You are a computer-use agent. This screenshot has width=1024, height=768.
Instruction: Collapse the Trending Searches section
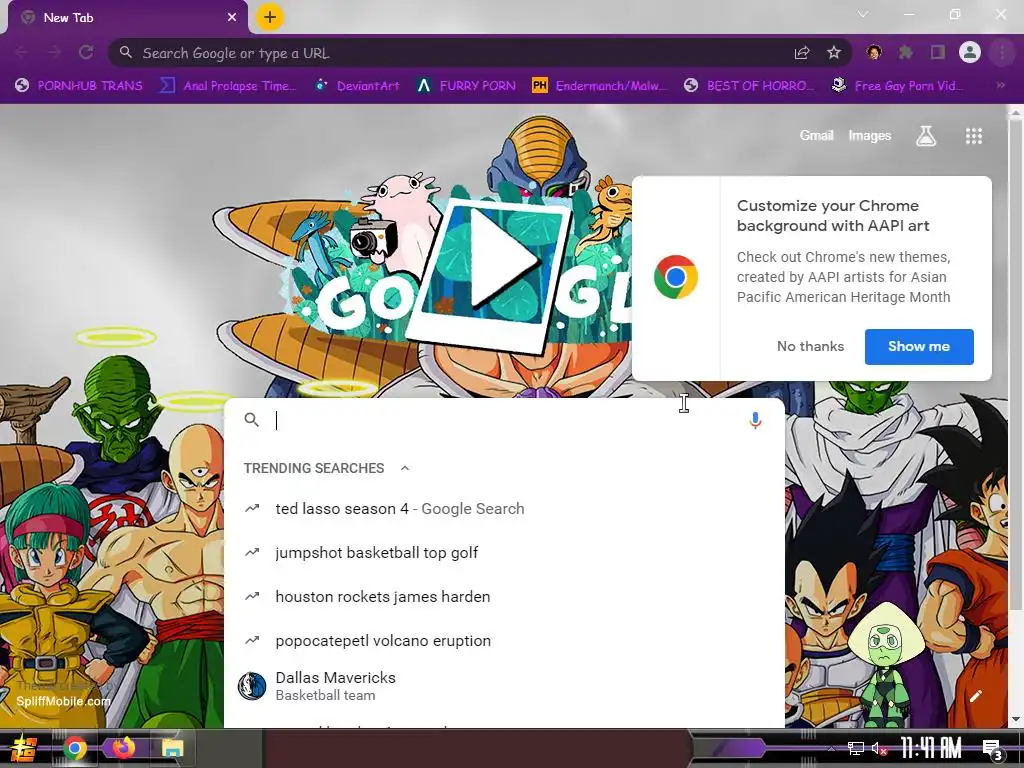pos(405,468)
